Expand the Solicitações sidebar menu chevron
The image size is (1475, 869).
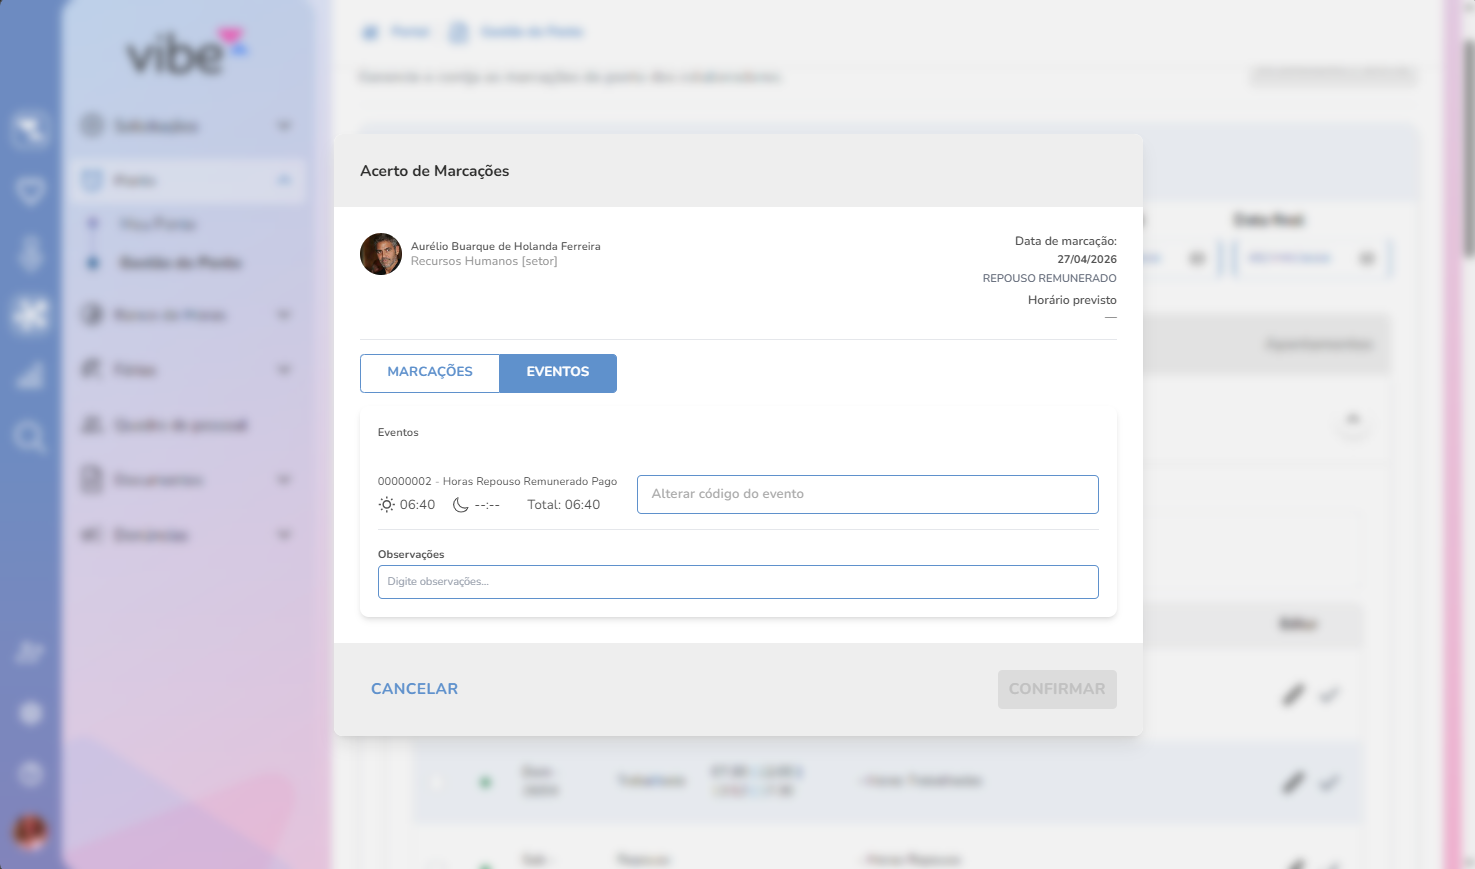click(x=284, y=126)
